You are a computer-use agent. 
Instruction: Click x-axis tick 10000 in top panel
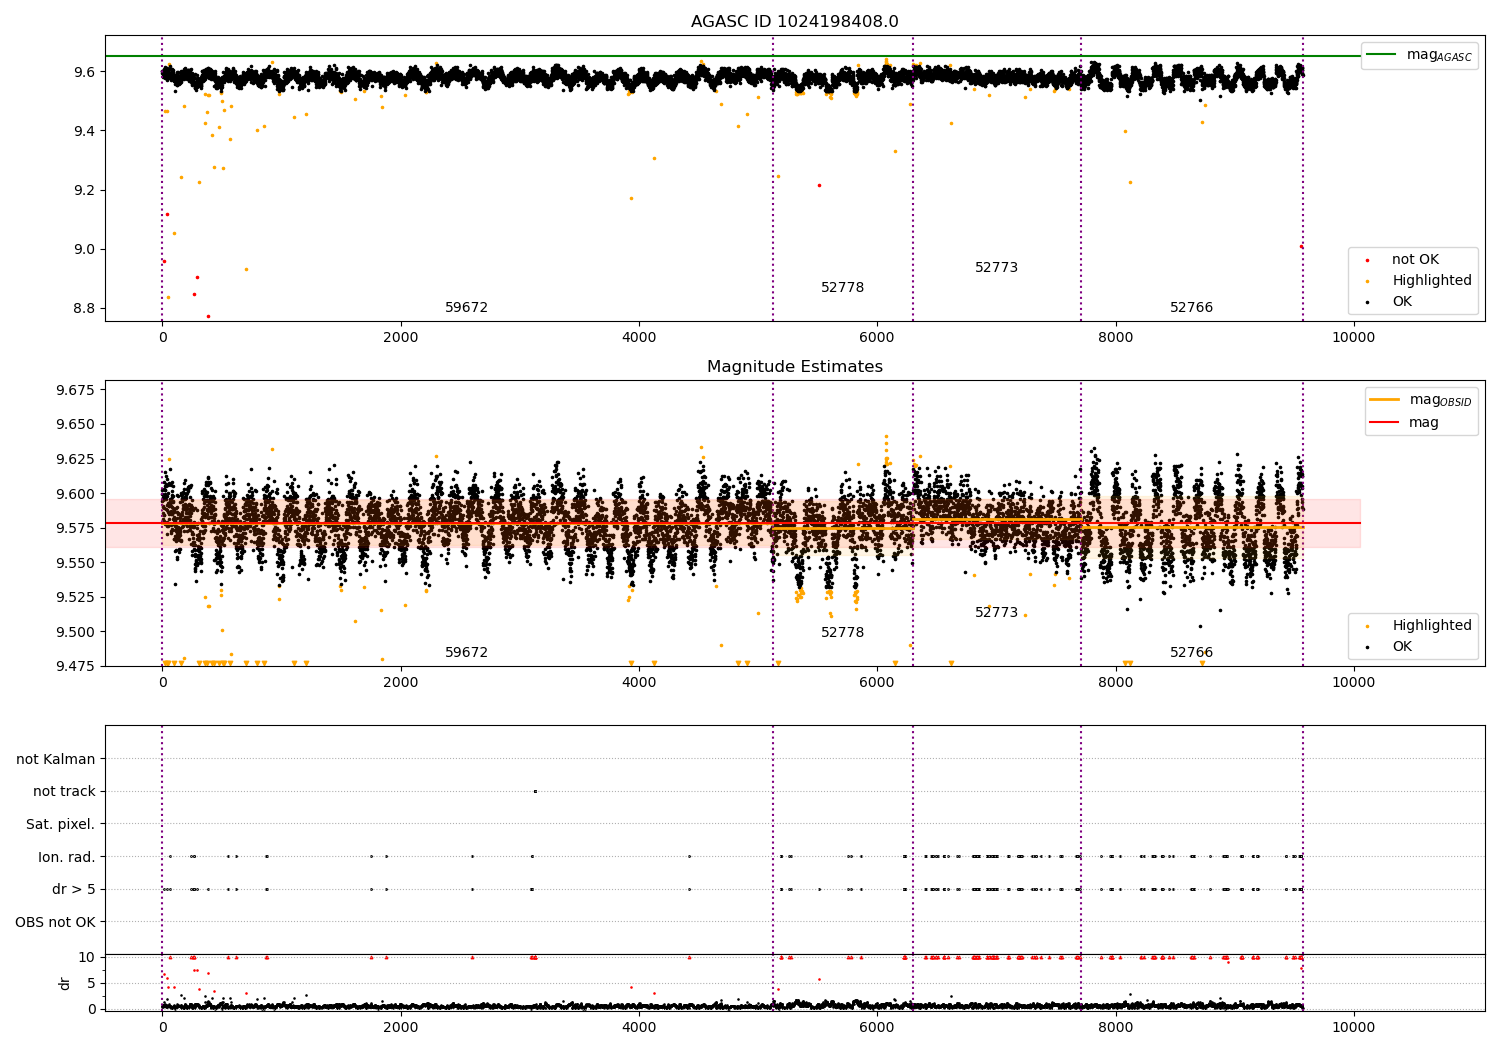pos(1353,338)
